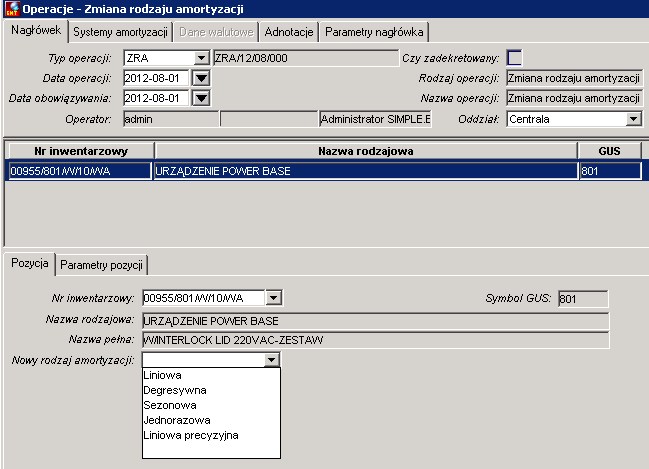Click the GUS column header
This screenshot has height=469, width=649.
pyautogui.click(x=609, y=151)
